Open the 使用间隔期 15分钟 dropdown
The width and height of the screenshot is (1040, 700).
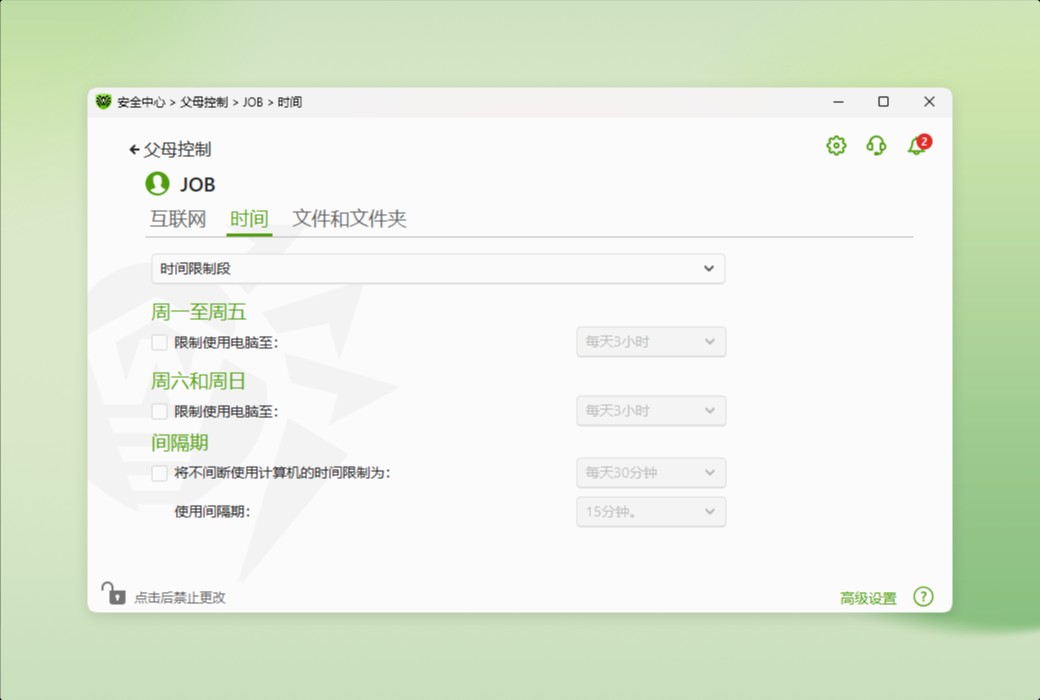coord(650,511)
